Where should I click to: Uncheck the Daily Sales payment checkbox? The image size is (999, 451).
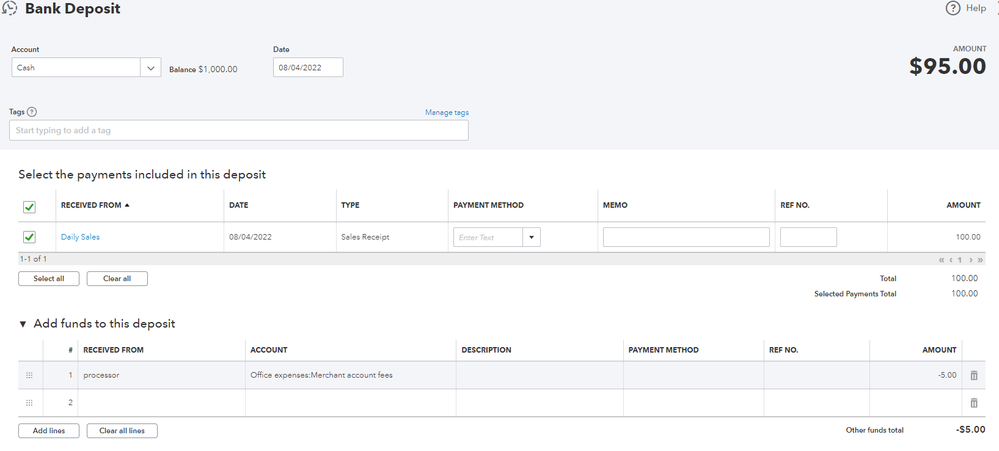click(x=29, y=237)
